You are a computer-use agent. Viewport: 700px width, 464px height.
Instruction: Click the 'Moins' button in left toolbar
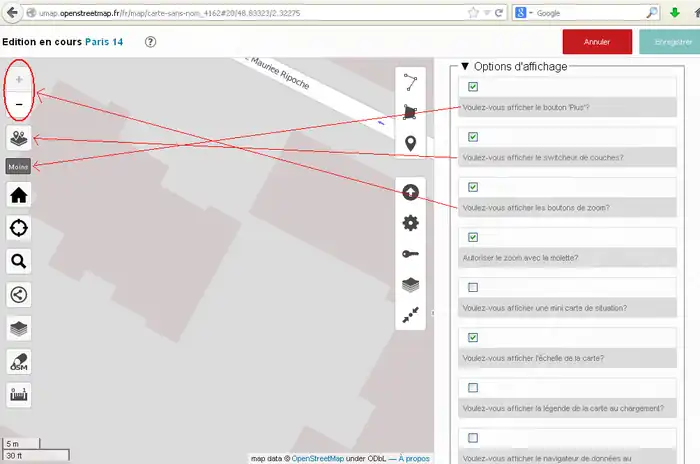pos(18,166)
